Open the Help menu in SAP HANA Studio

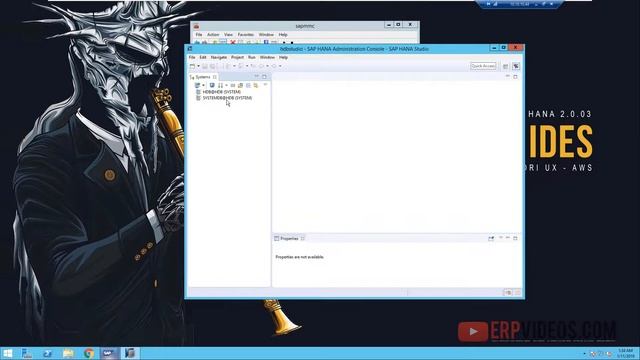pos(283,58)
